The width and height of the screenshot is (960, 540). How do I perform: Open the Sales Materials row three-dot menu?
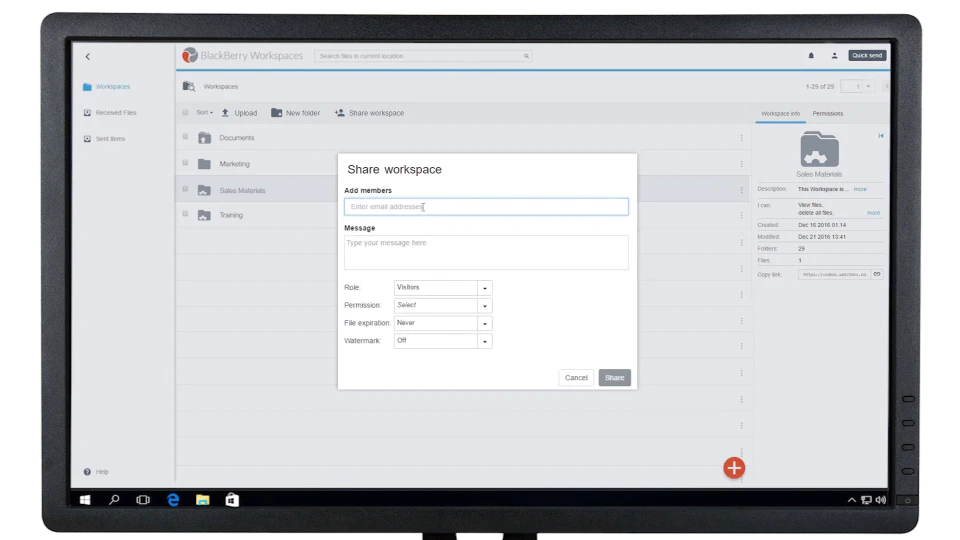pyautogui.click(x=741, y=190)
